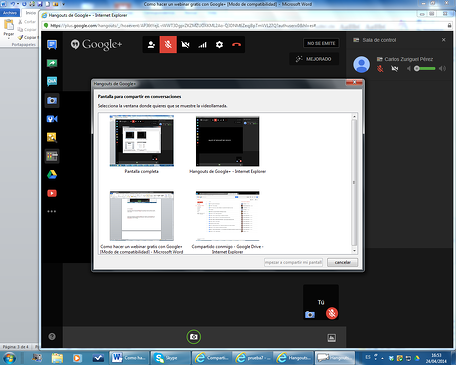Click the MEJORADO button
This screenshot has height=365, width=456.
[x=314, y=59]
